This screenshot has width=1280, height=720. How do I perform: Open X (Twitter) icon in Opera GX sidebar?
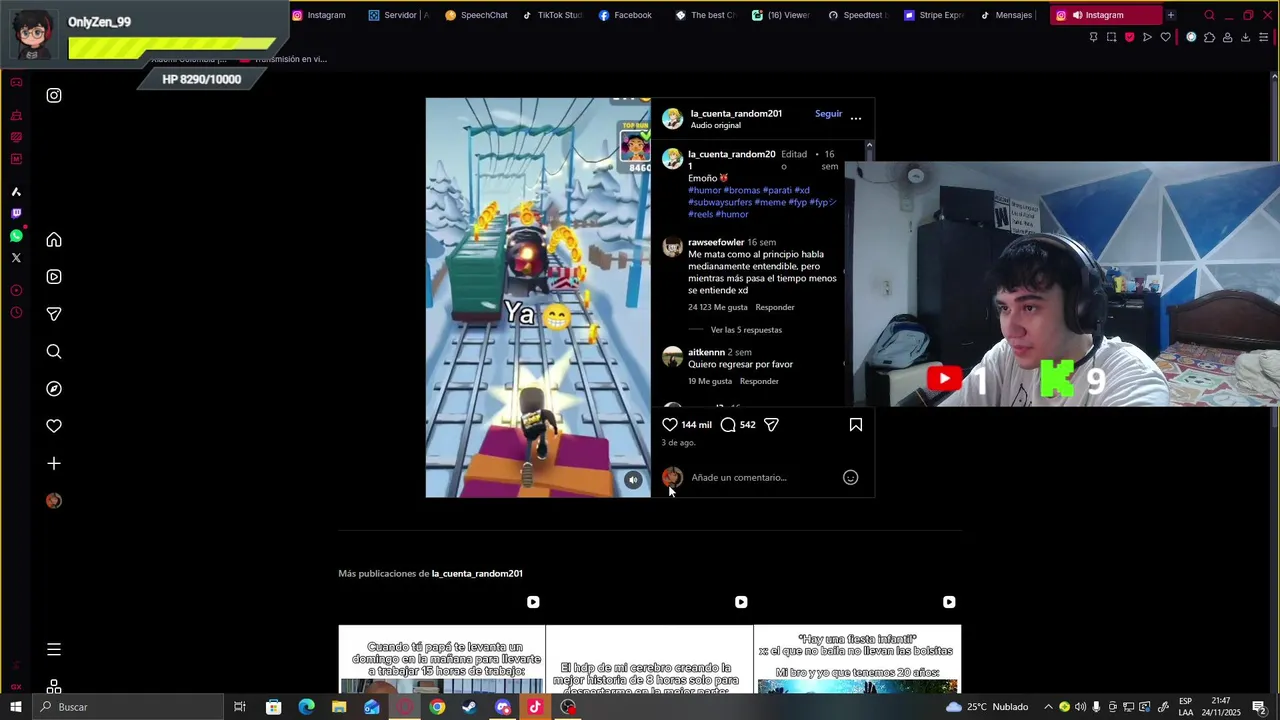(16, 258)
